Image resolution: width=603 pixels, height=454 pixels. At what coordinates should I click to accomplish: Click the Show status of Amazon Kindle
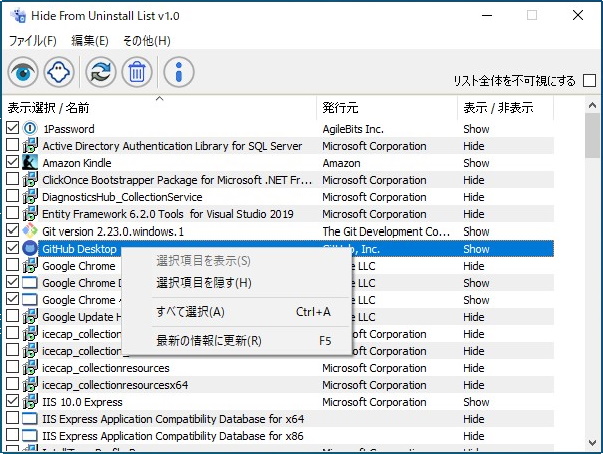(476, 163)
